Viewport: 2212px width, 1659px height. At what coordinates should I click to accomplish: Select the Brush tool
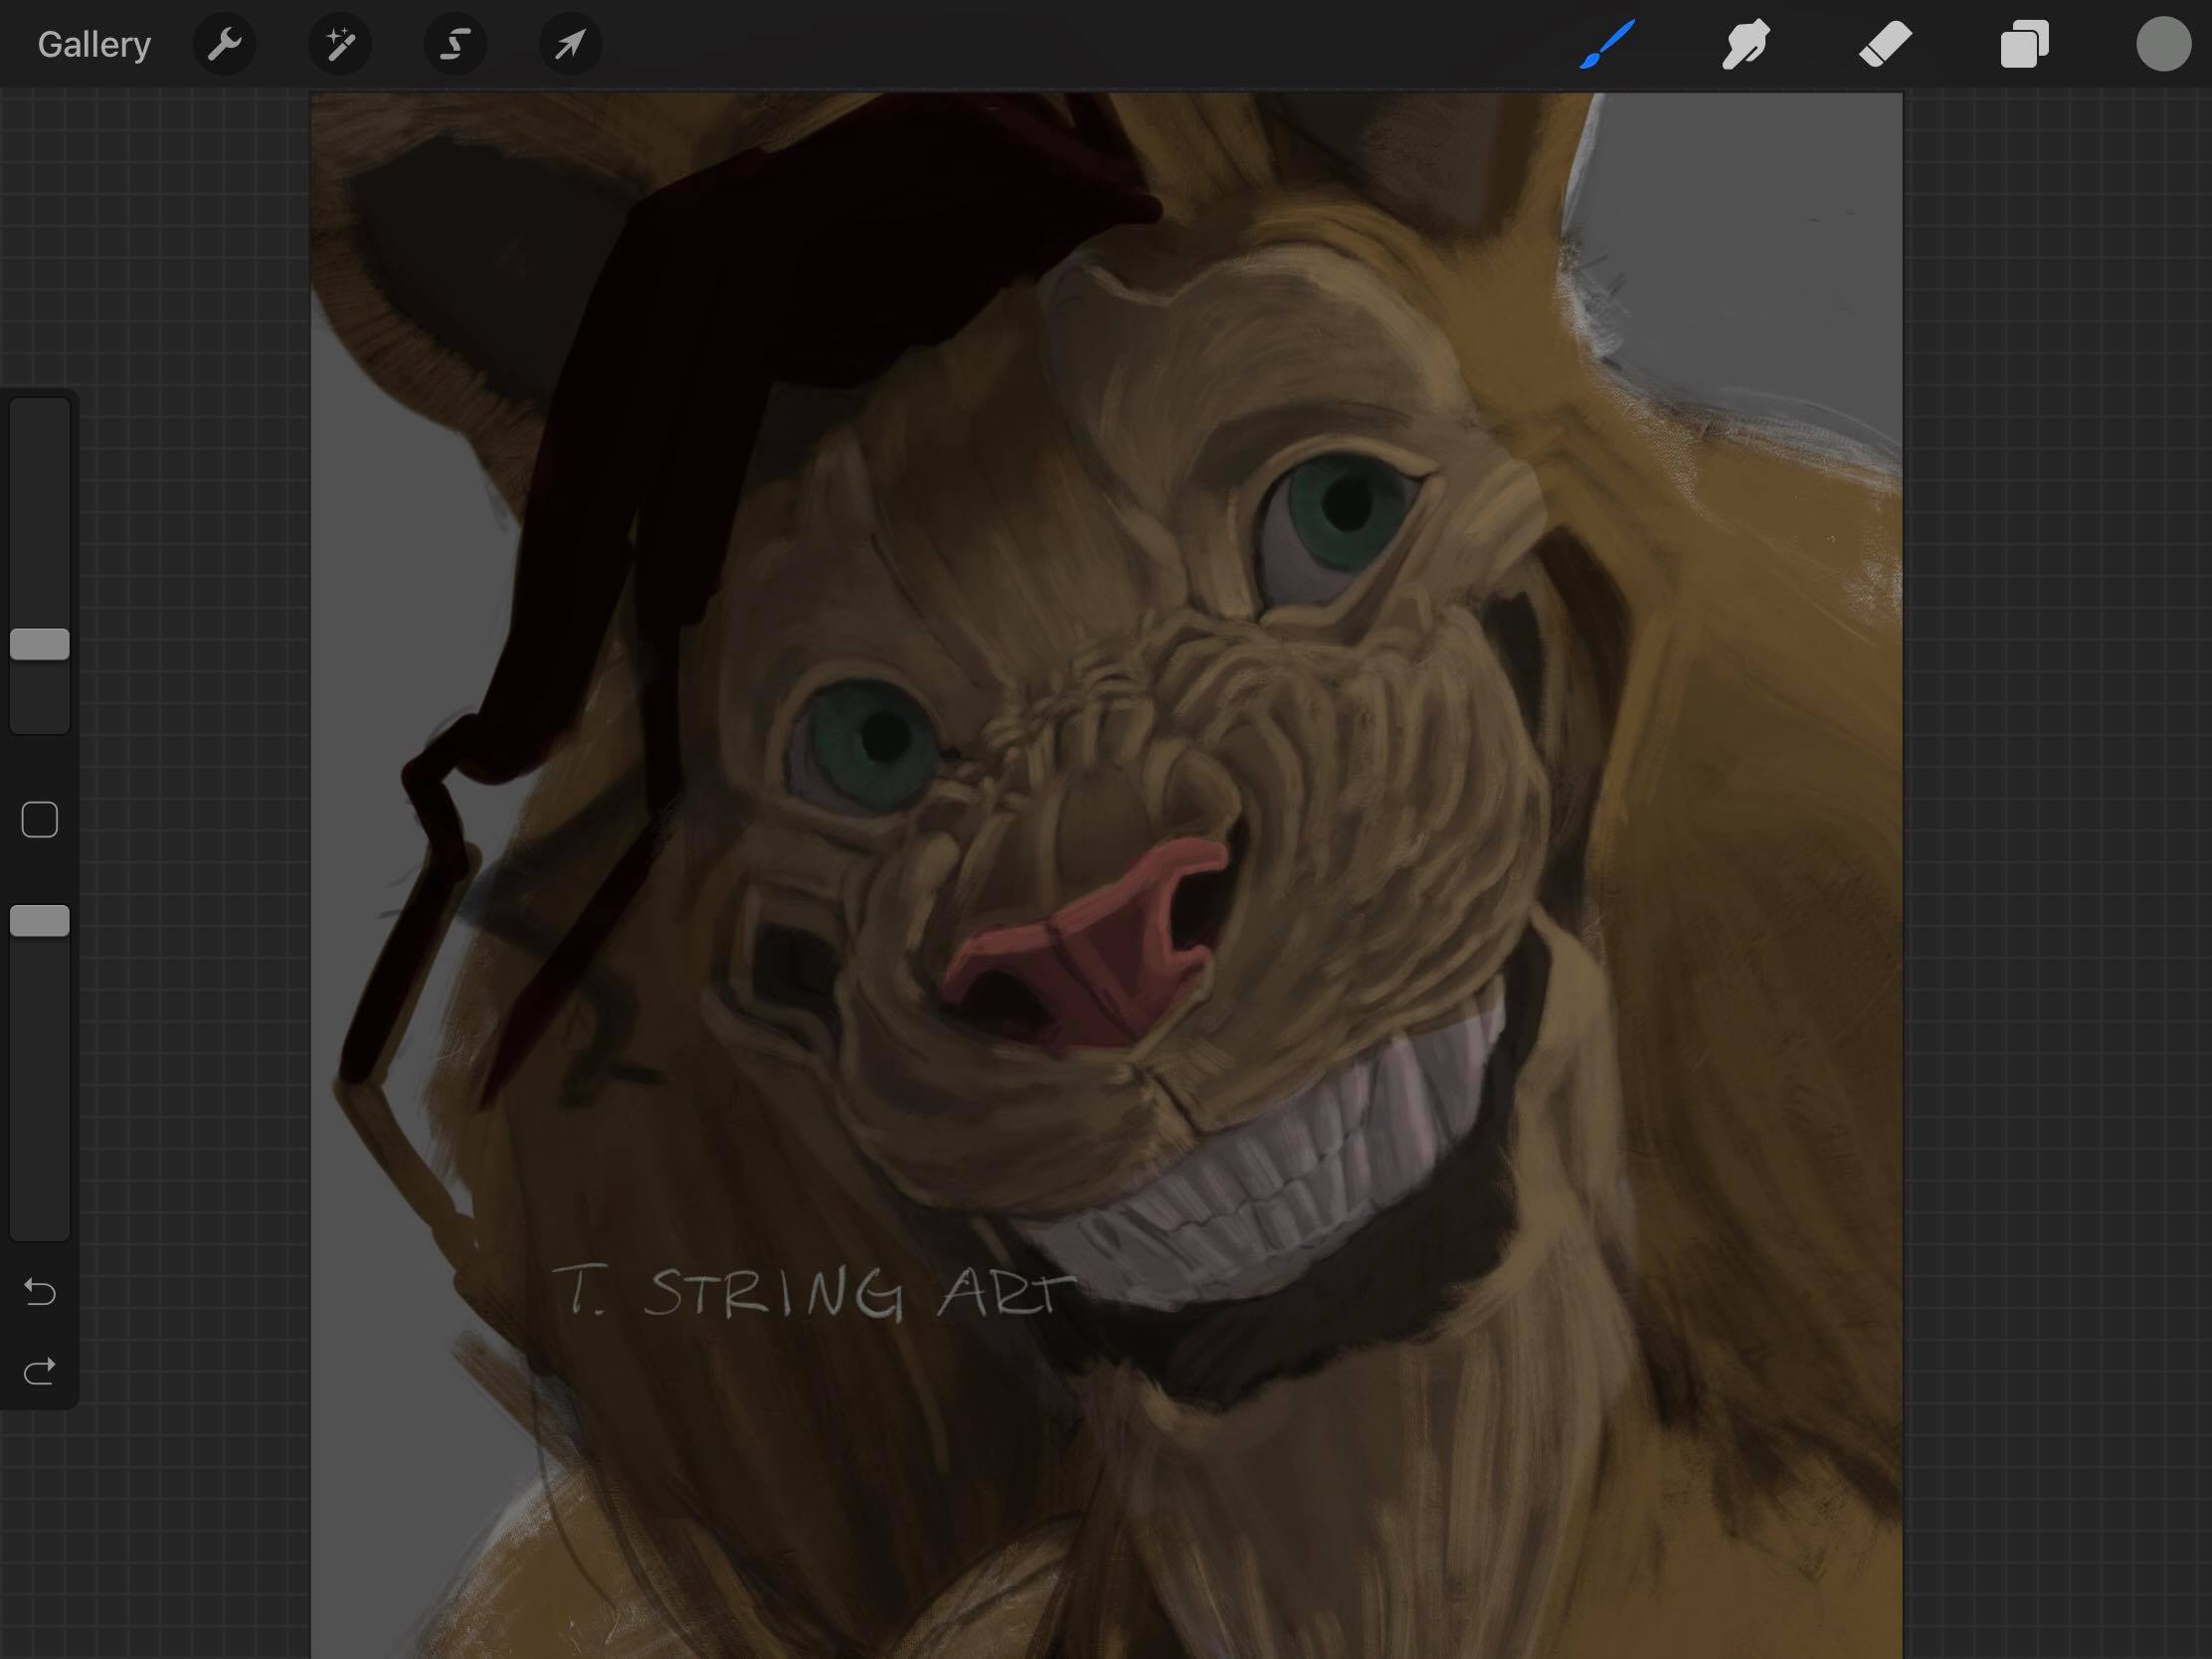tap(1607, 44)
